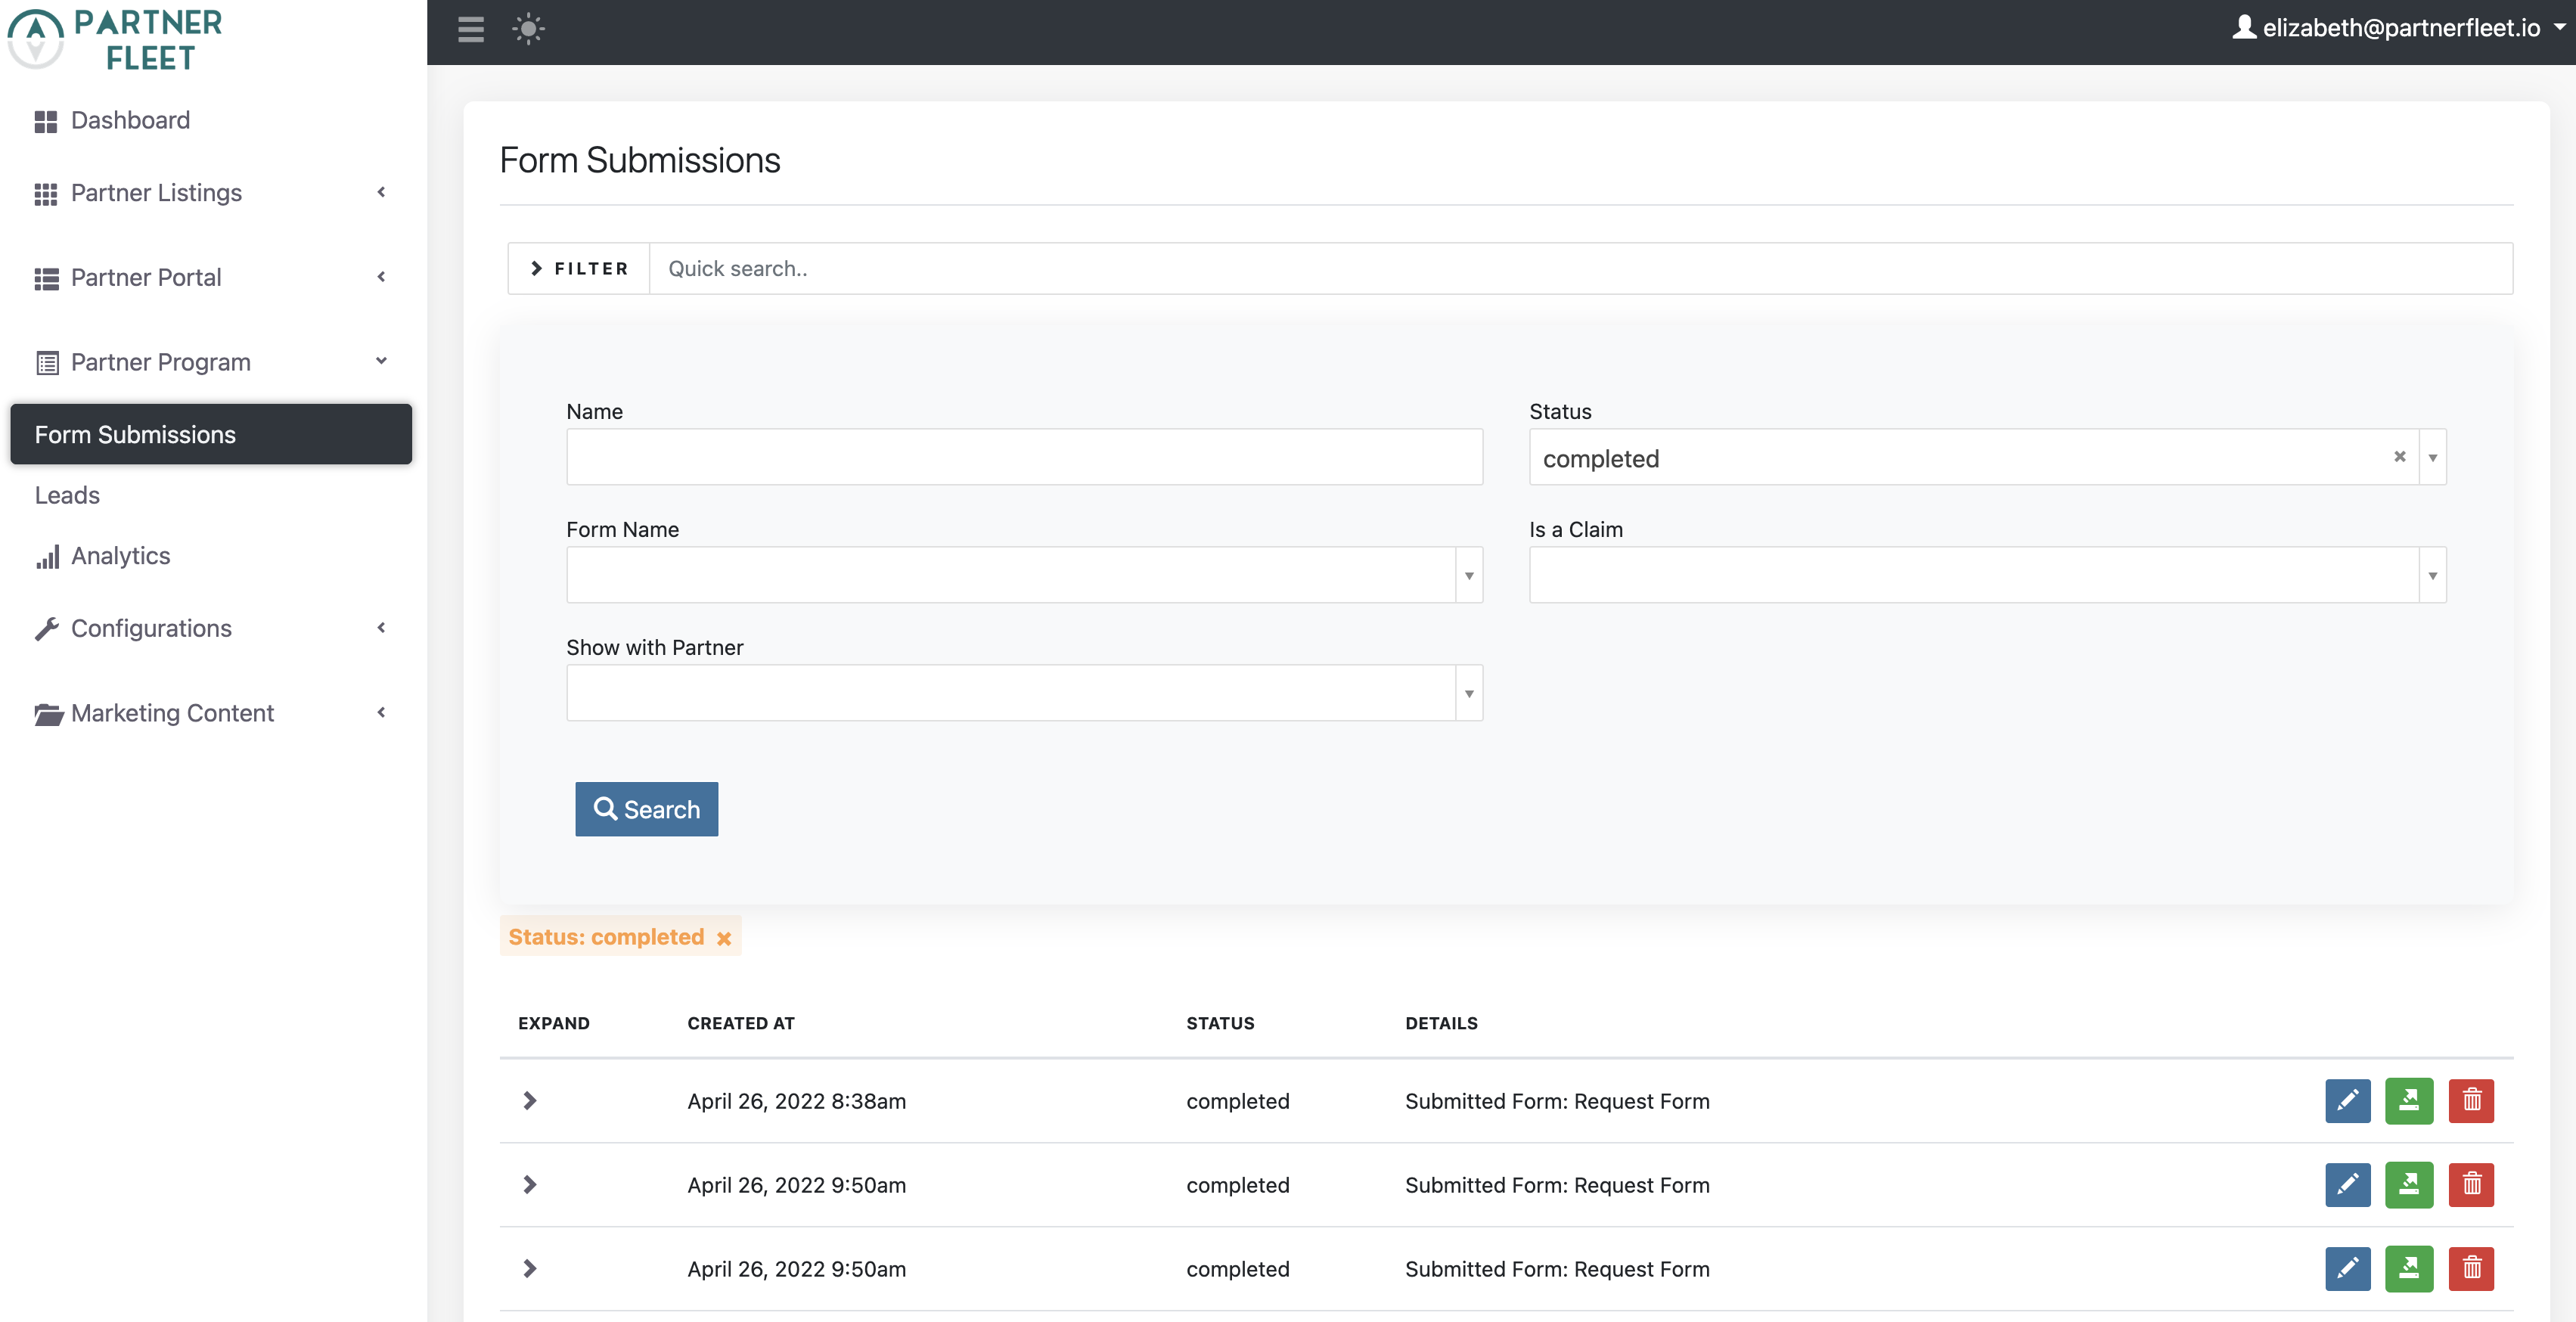
Task: Click the Form Submissions page heading
Action: 640,160
